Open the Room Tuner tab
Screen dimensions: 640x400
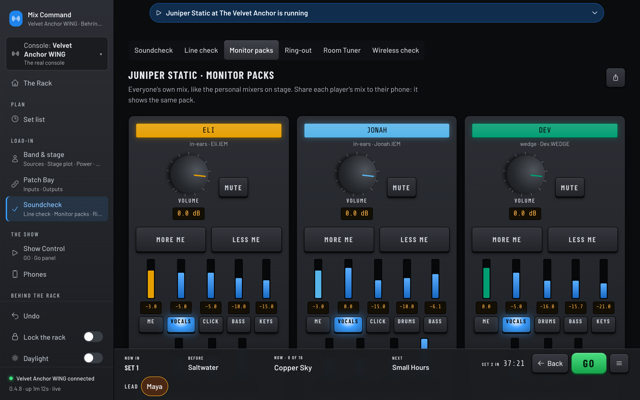click(342, 50)
